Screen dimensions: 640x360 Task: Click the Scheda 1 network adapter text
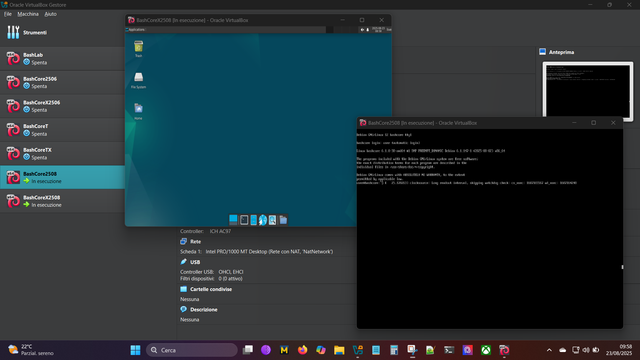256,252
